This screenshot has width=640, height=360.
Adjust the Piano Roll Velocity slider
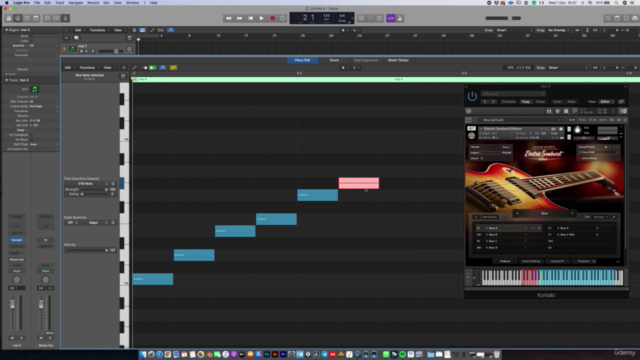coord(87,250)
